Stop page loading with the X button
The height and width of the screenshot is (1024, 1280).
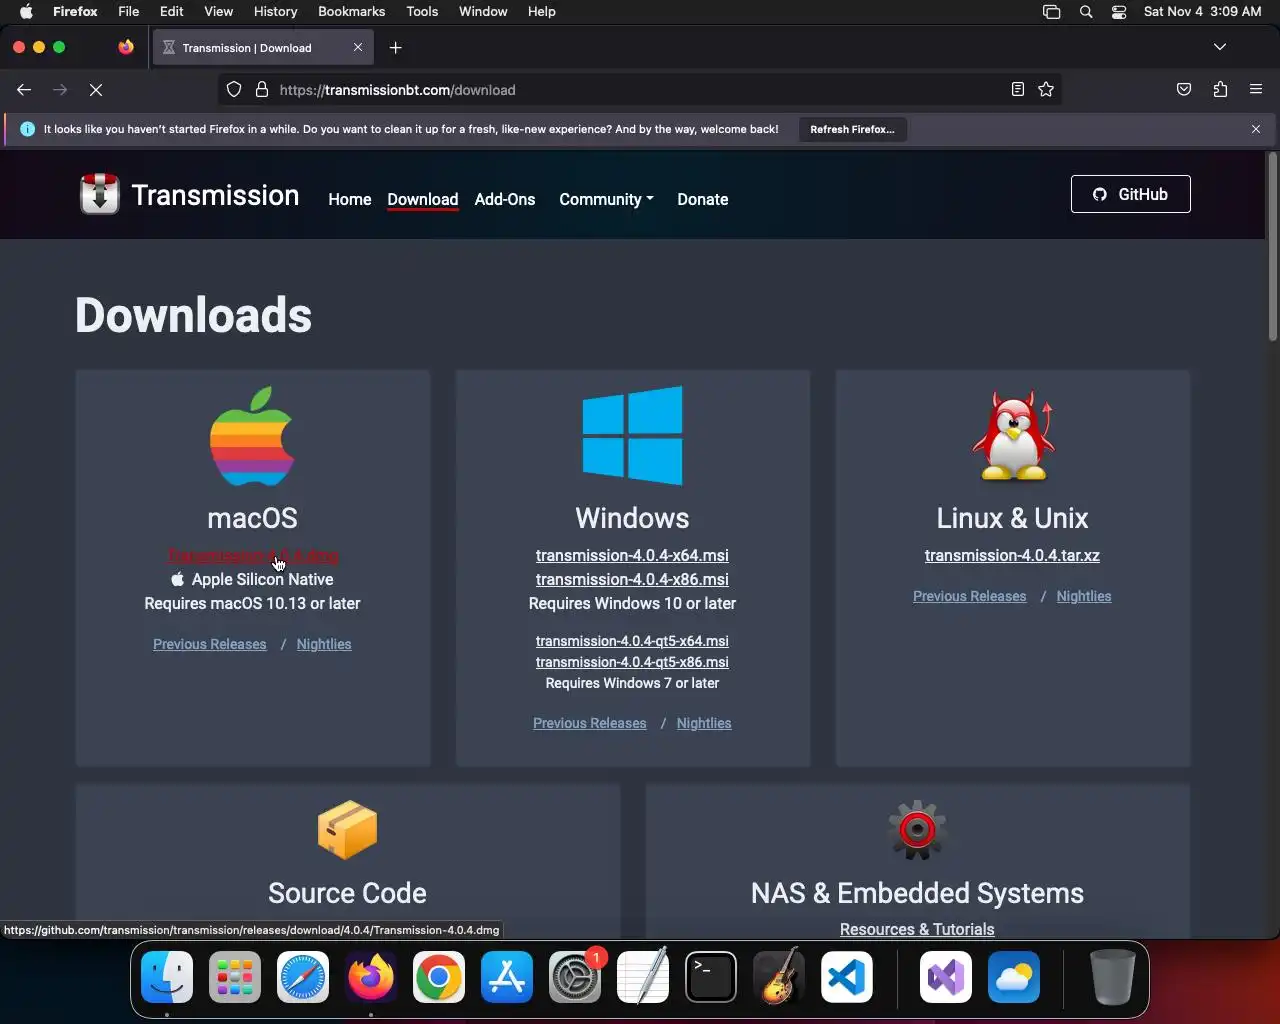click(x=96, y=90)
